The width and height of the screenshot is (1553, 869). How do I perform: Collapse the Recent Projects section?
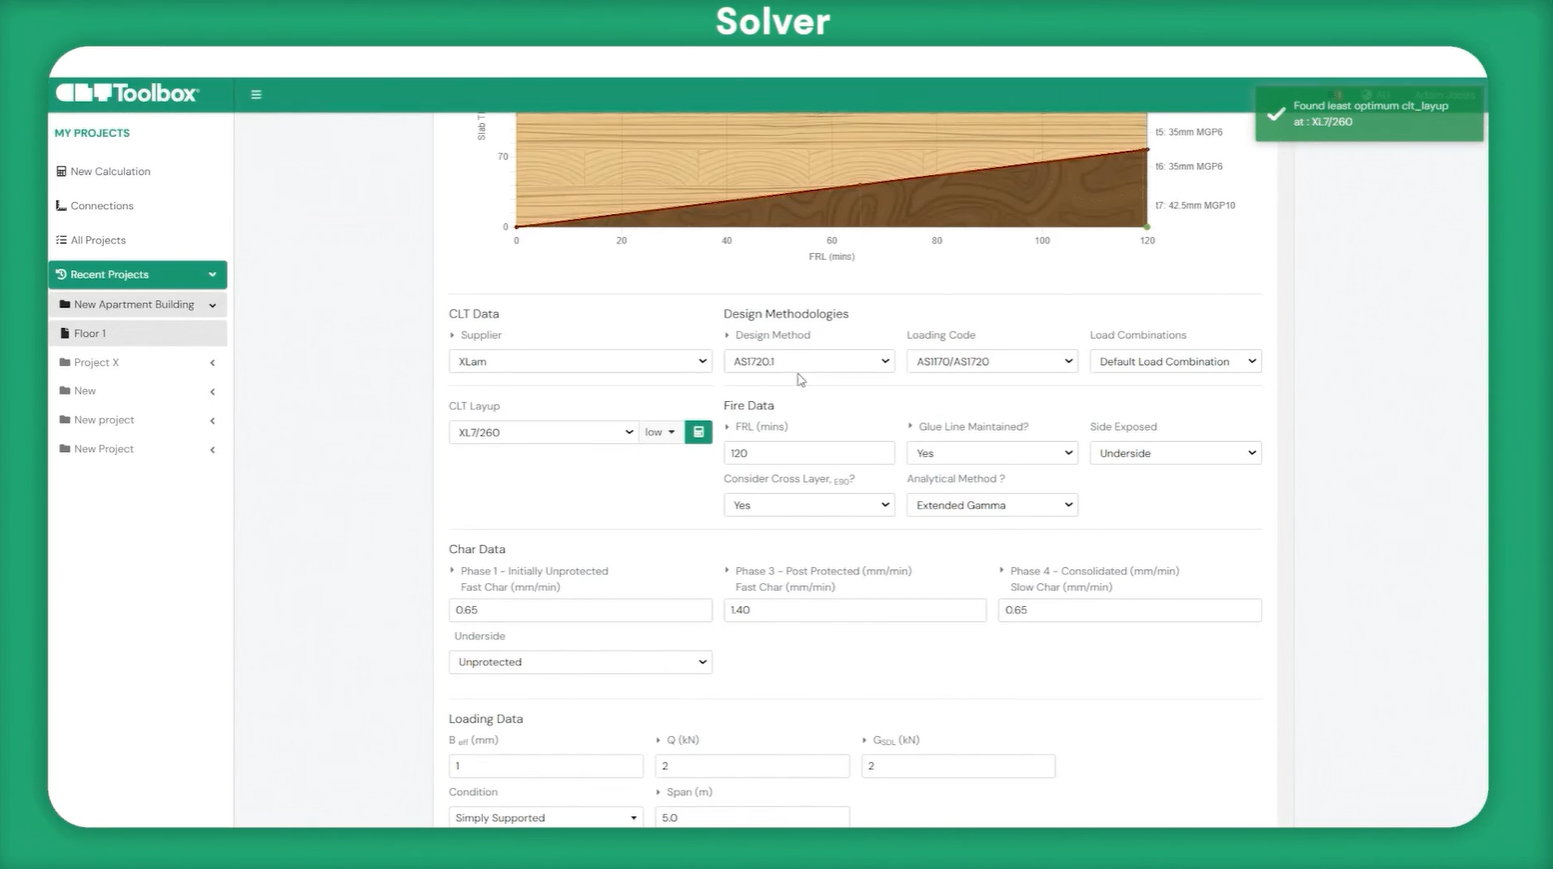(x=212, y=274)
